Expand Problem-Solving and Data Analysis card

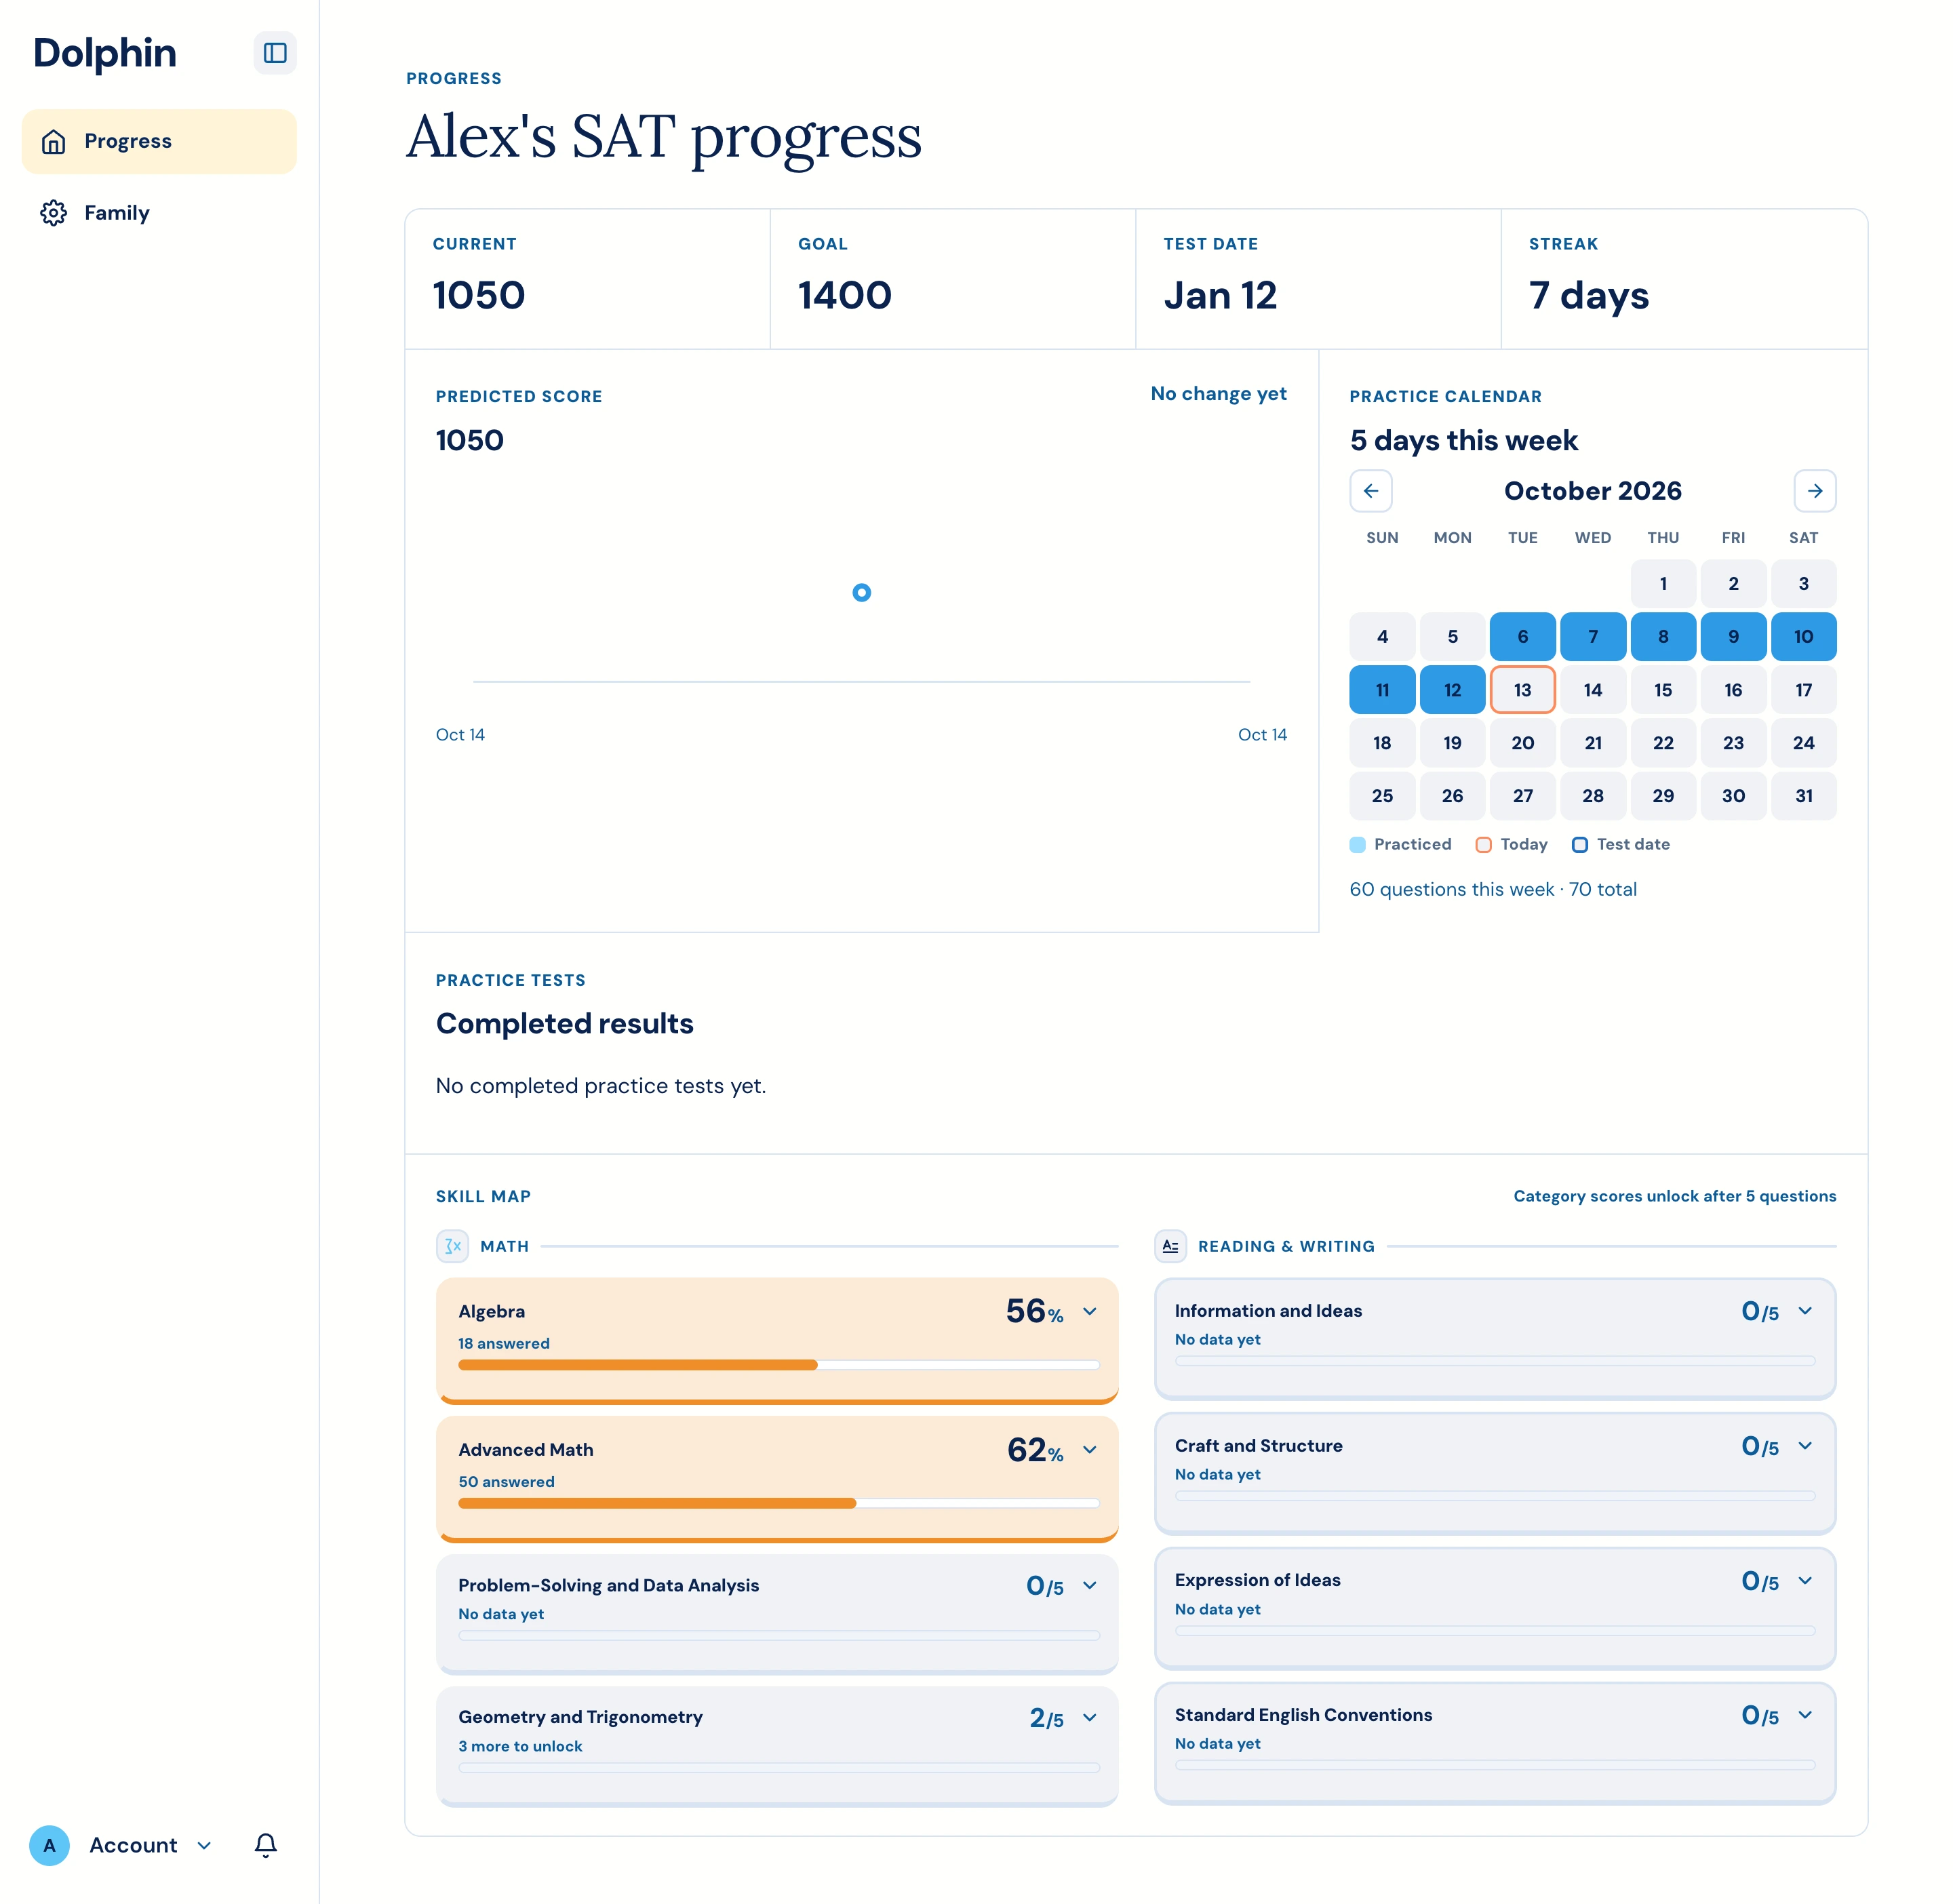1090,1585
